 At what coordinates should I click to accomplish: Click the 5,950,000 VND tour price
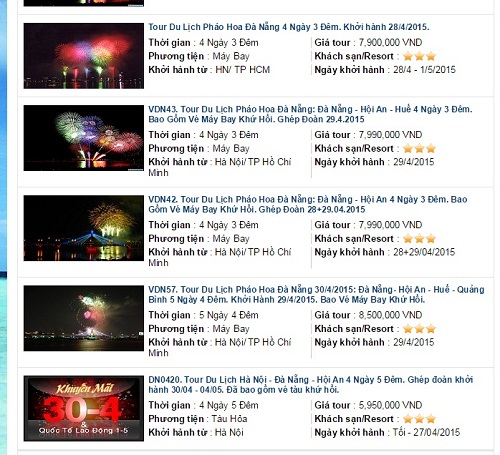coord(390,405)
